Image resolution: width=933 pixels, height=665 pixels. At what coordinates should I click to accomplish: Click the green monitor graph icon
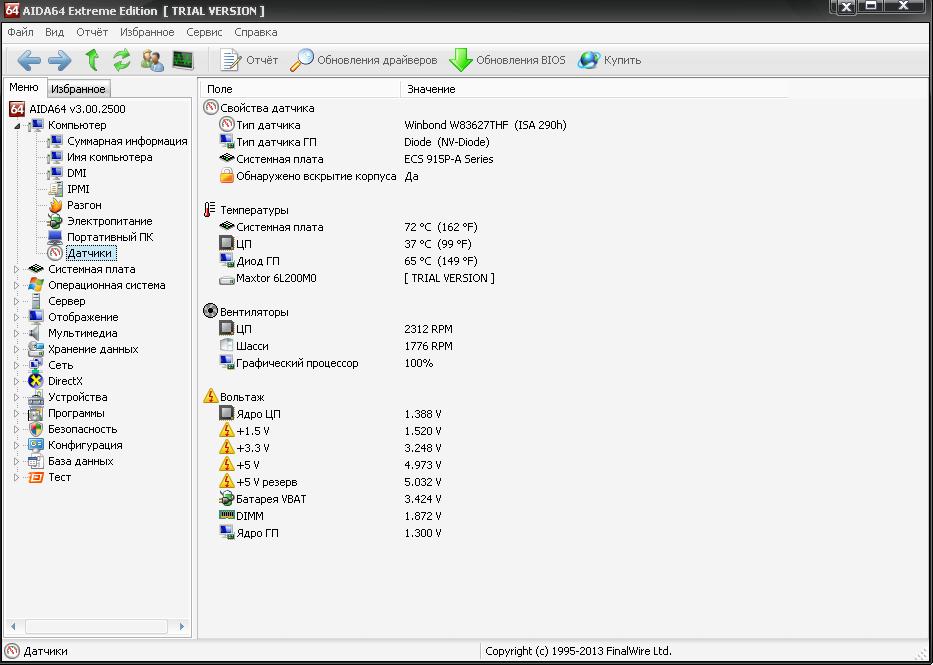tap(183, 60)
